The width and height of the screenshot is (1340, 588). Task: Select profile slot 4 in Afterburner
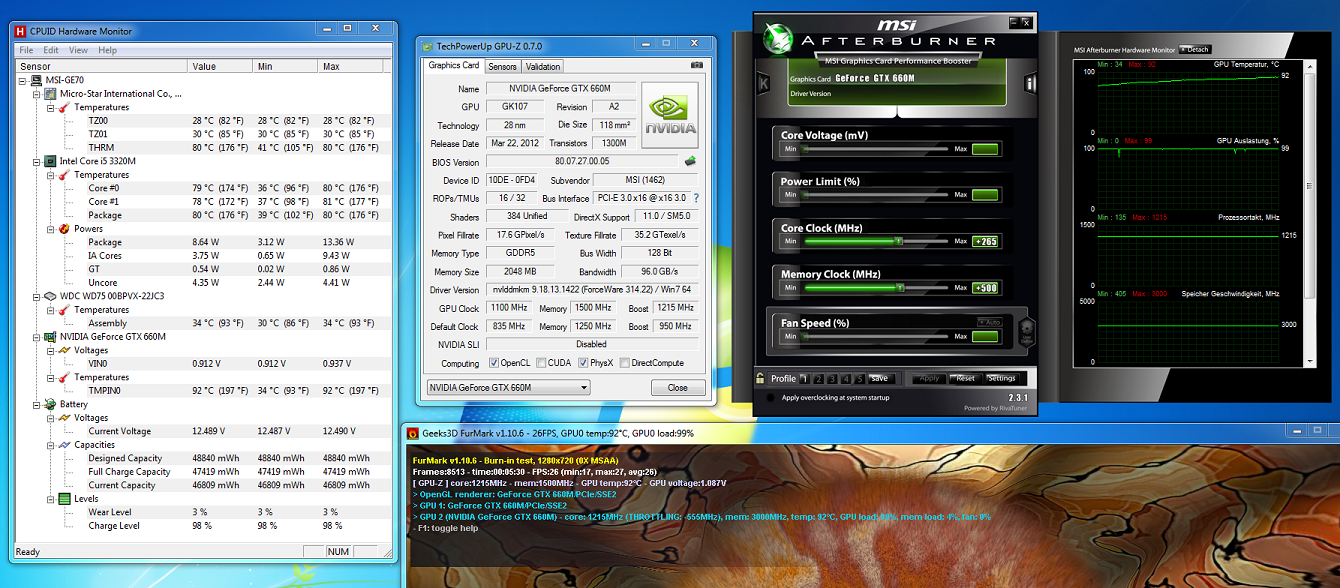[x=846, y=379]
